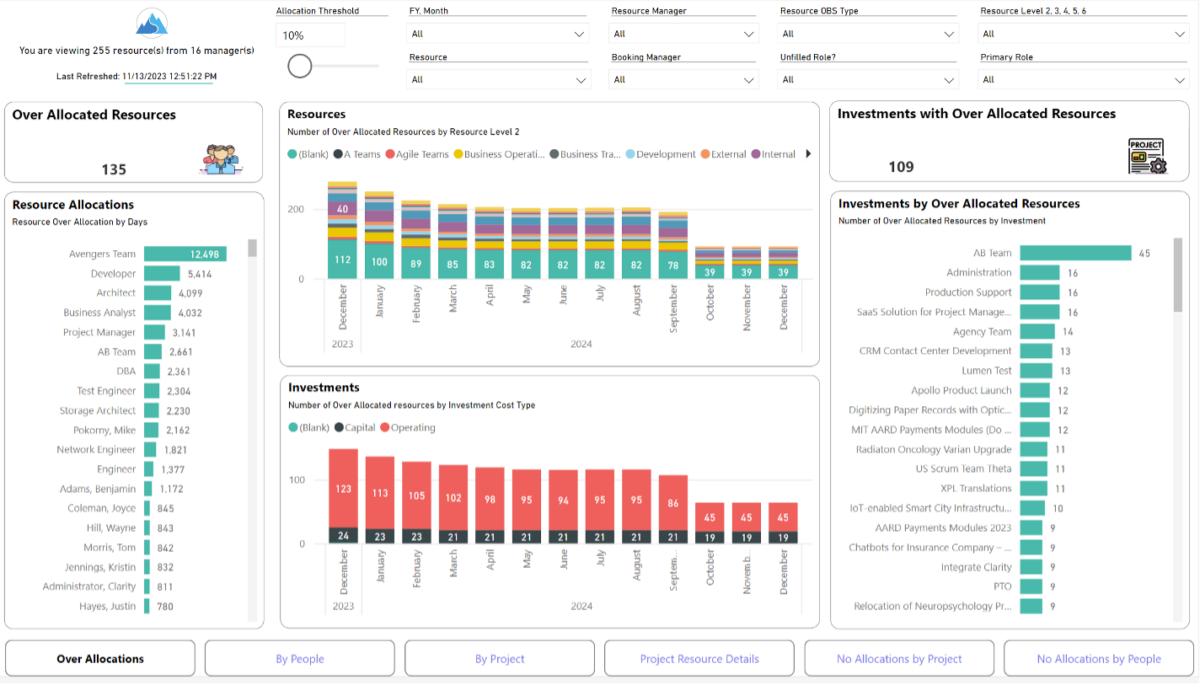This screenshot has width=1200, height=685.
Task: Click the Allocation Threshold slider handle
Action: pos(298,65)
